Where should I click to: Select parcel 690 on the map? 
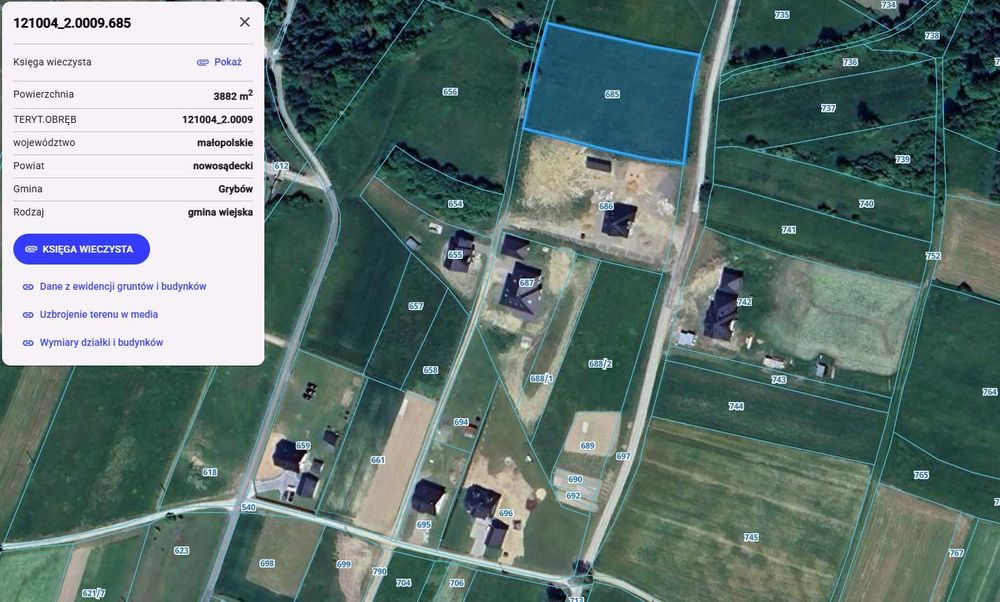pyautogui.click(x=575, y=480)
